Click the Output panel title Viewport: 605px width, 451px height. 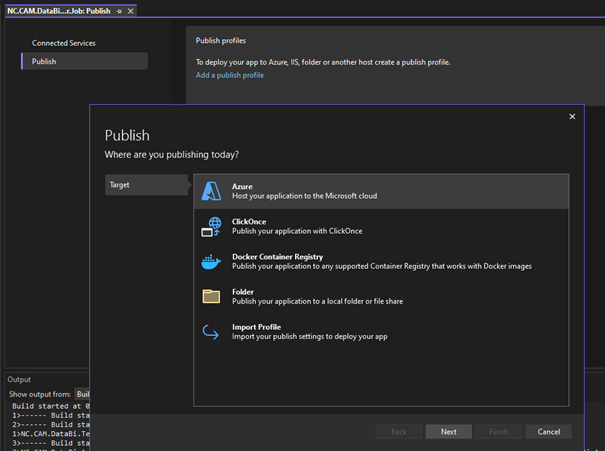pos(19,379)
